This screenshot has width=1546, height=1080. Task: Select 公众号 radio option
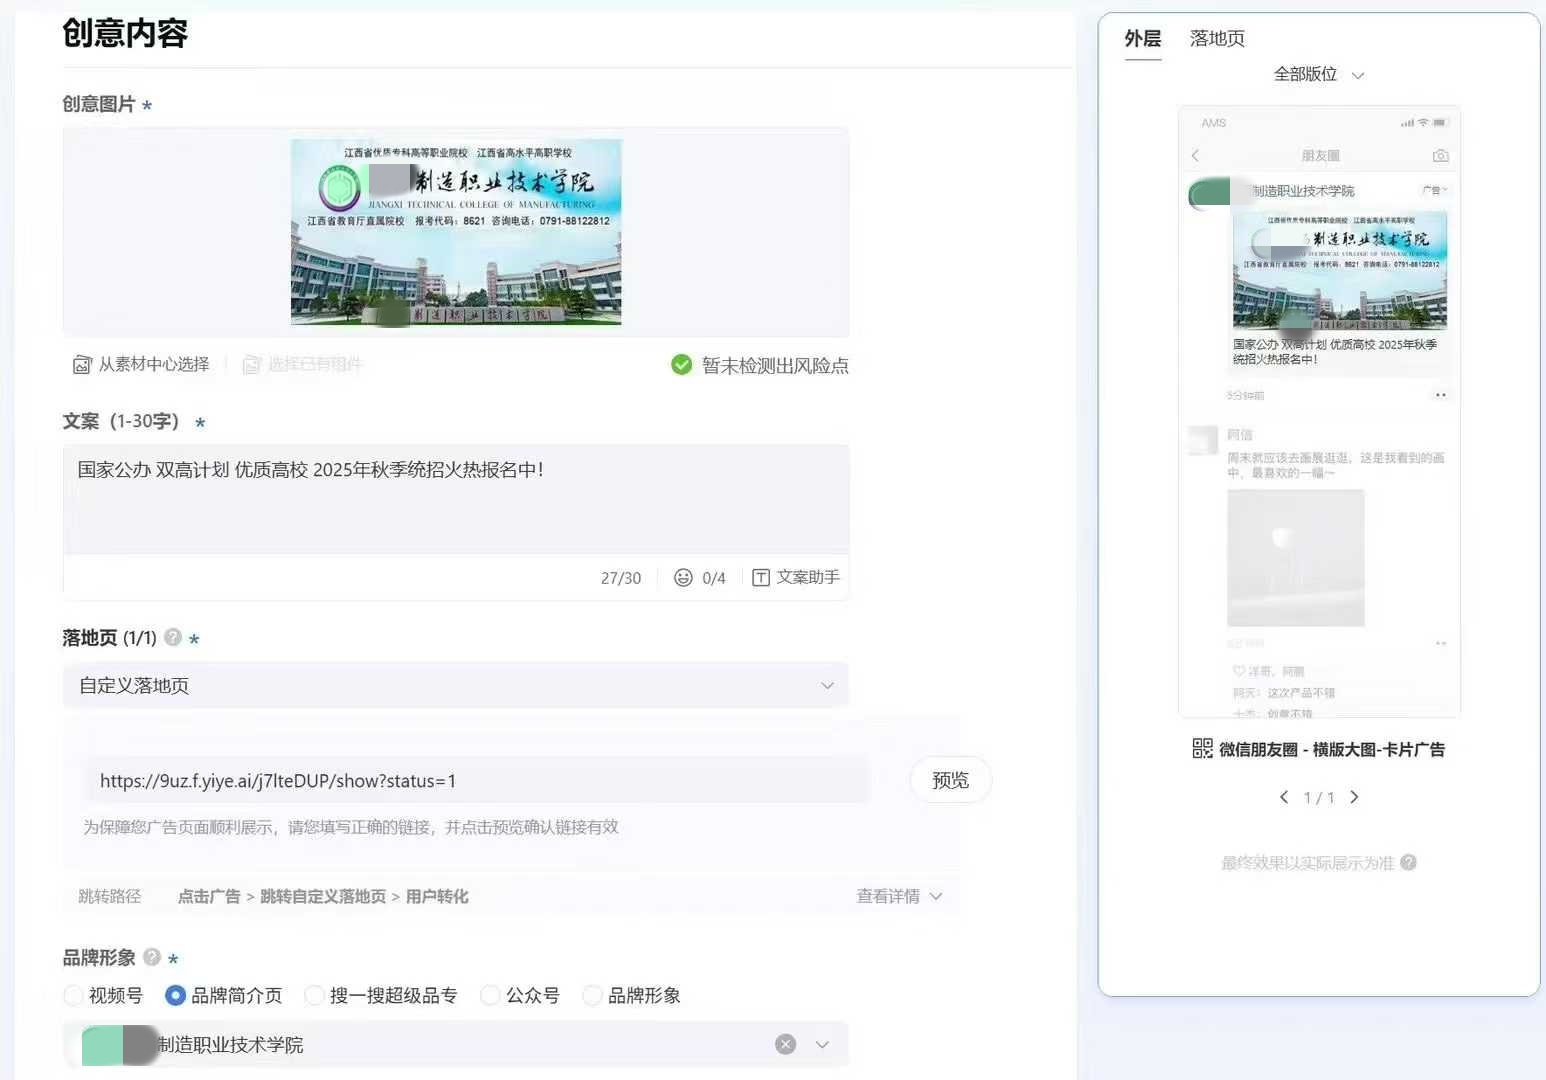[x=490, y=995]
